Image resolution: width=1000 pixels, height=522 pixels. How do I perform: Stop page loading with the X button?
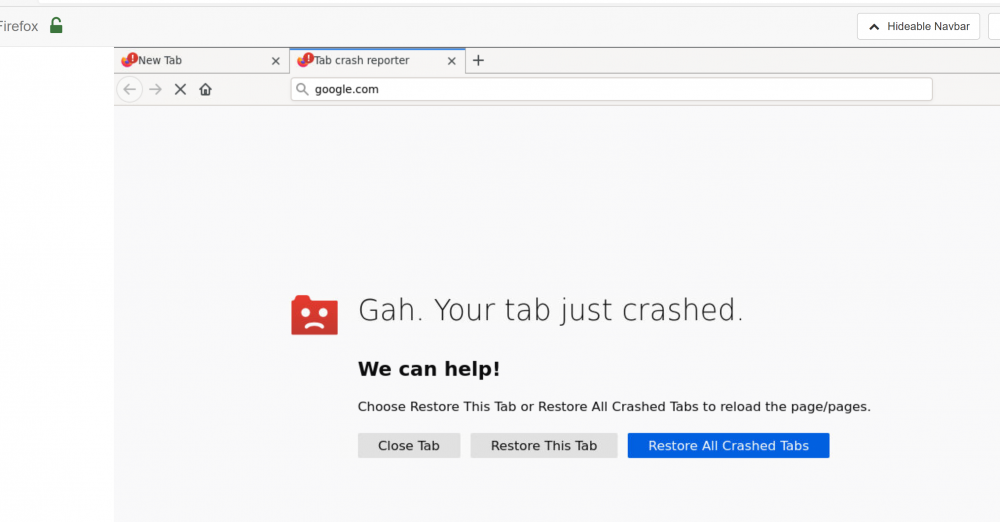pos(180,89)
